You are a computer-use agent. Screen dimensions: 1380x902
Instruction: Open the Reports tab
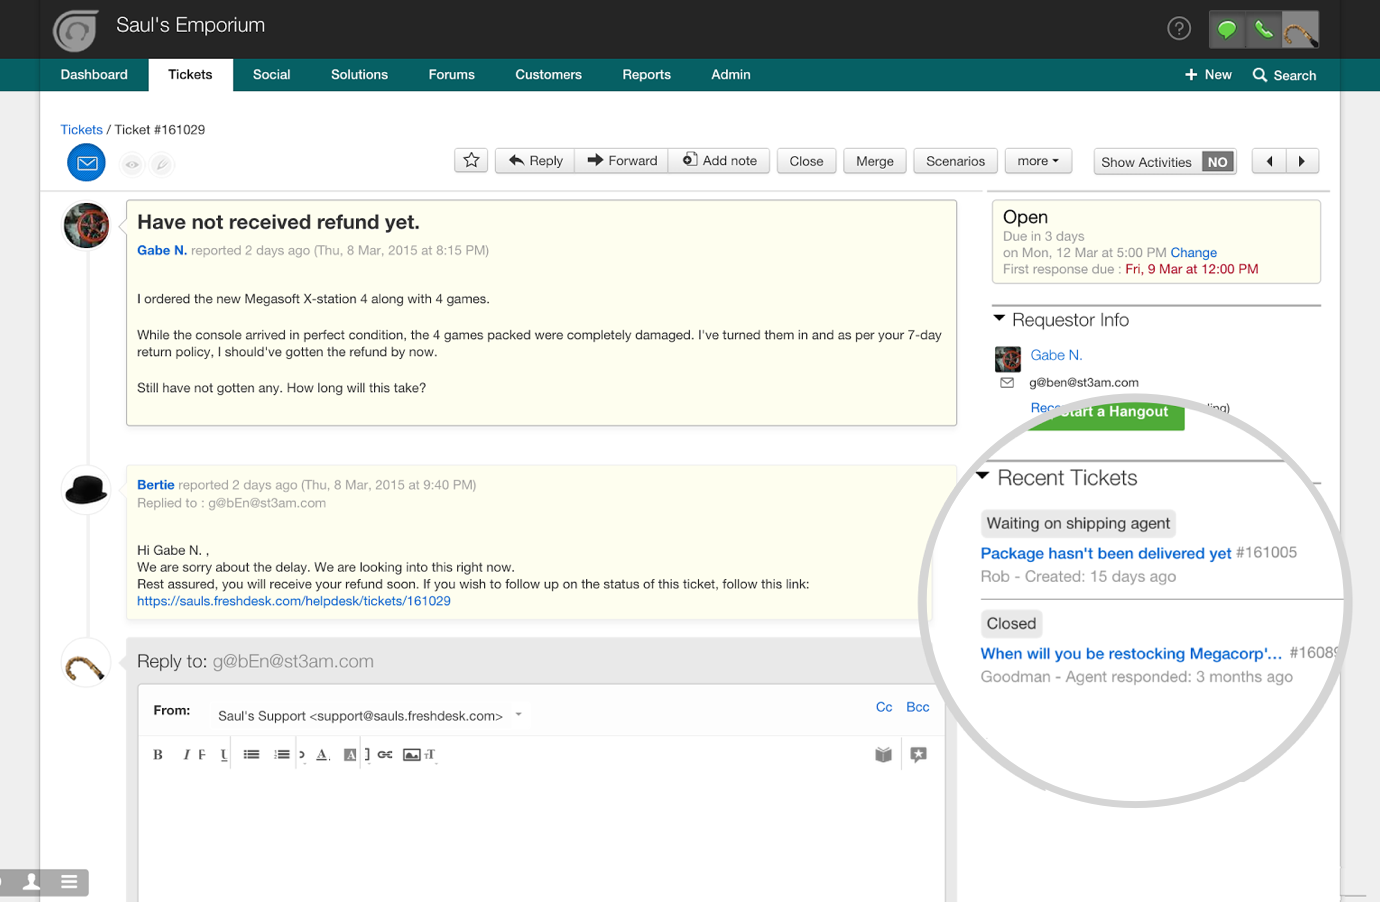(646, 75)
